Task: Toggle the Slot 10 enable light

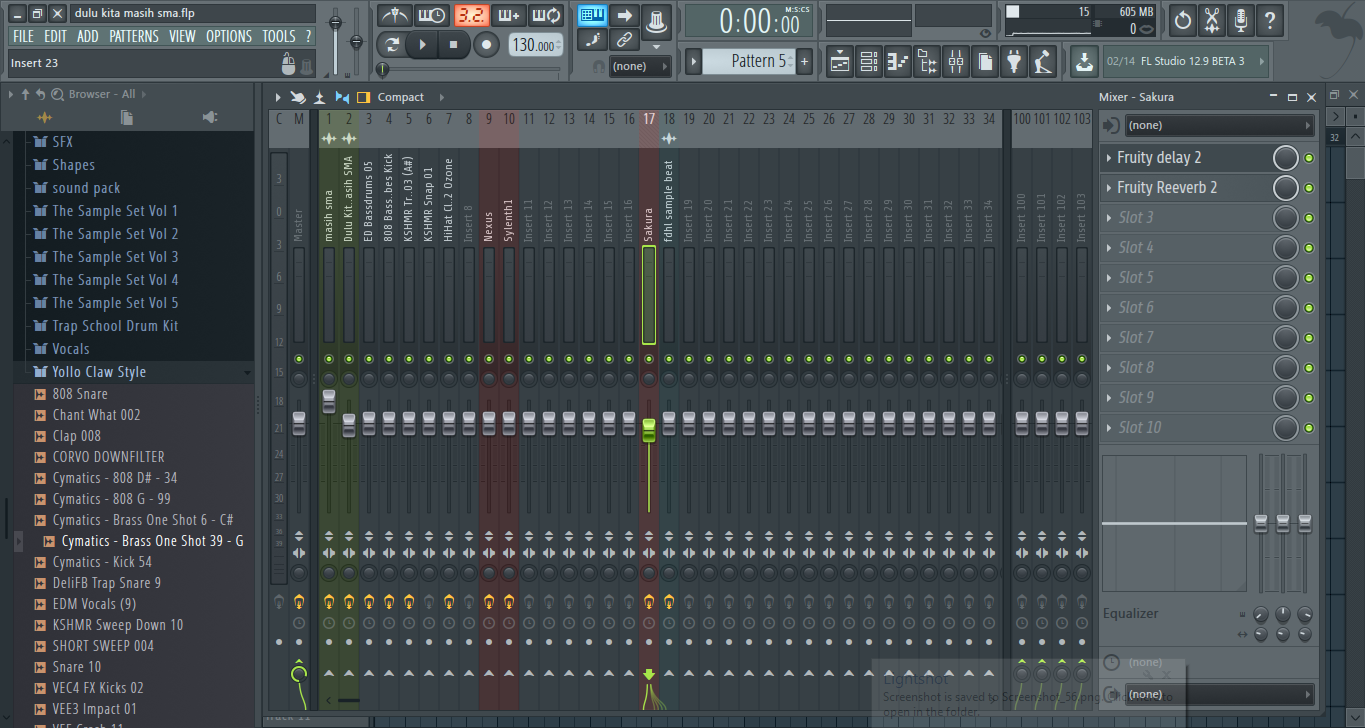Action: (1309, 428)
